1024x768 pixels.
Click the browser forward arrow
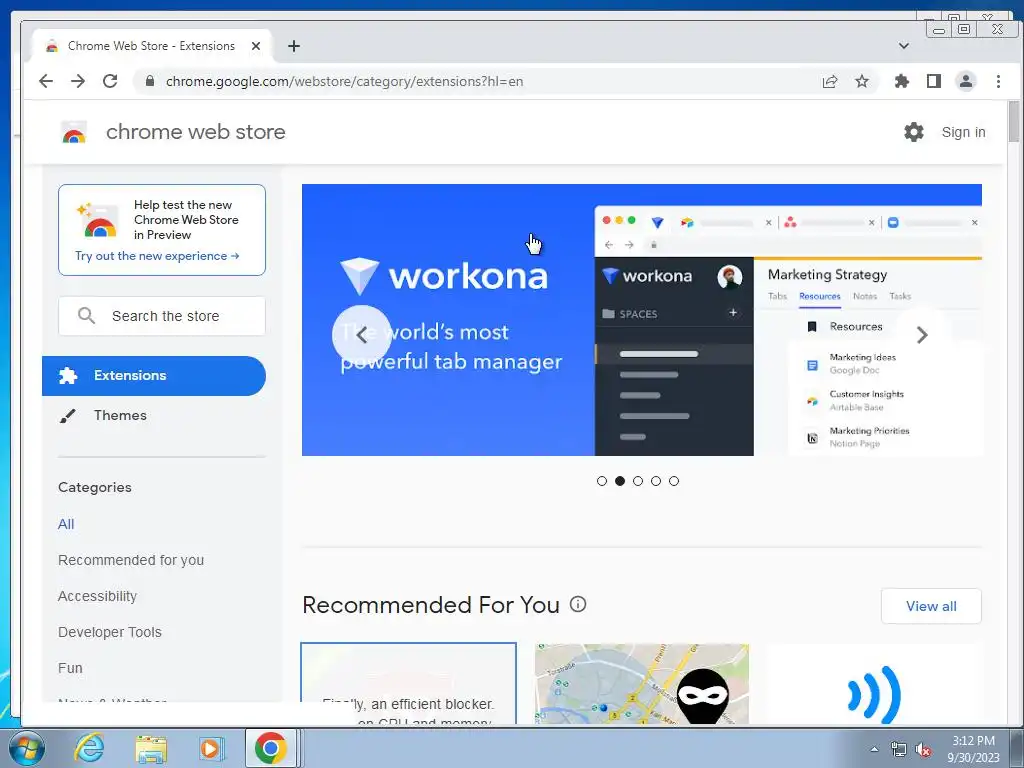coord(78,81)
